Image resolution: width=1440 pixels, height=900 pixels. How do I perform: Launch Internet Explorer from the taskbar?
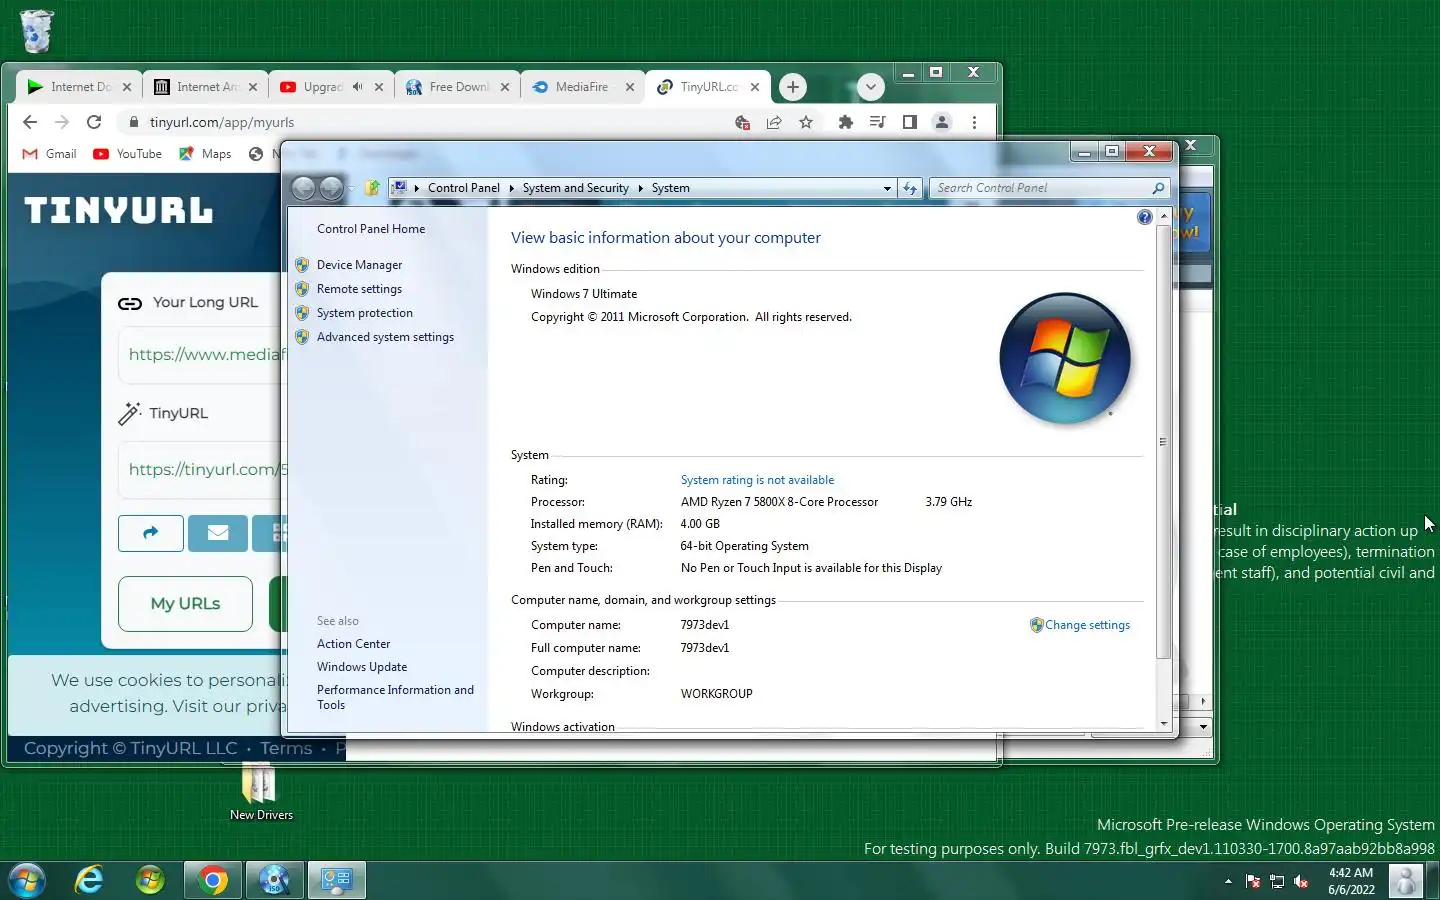(x=90, y=880)
